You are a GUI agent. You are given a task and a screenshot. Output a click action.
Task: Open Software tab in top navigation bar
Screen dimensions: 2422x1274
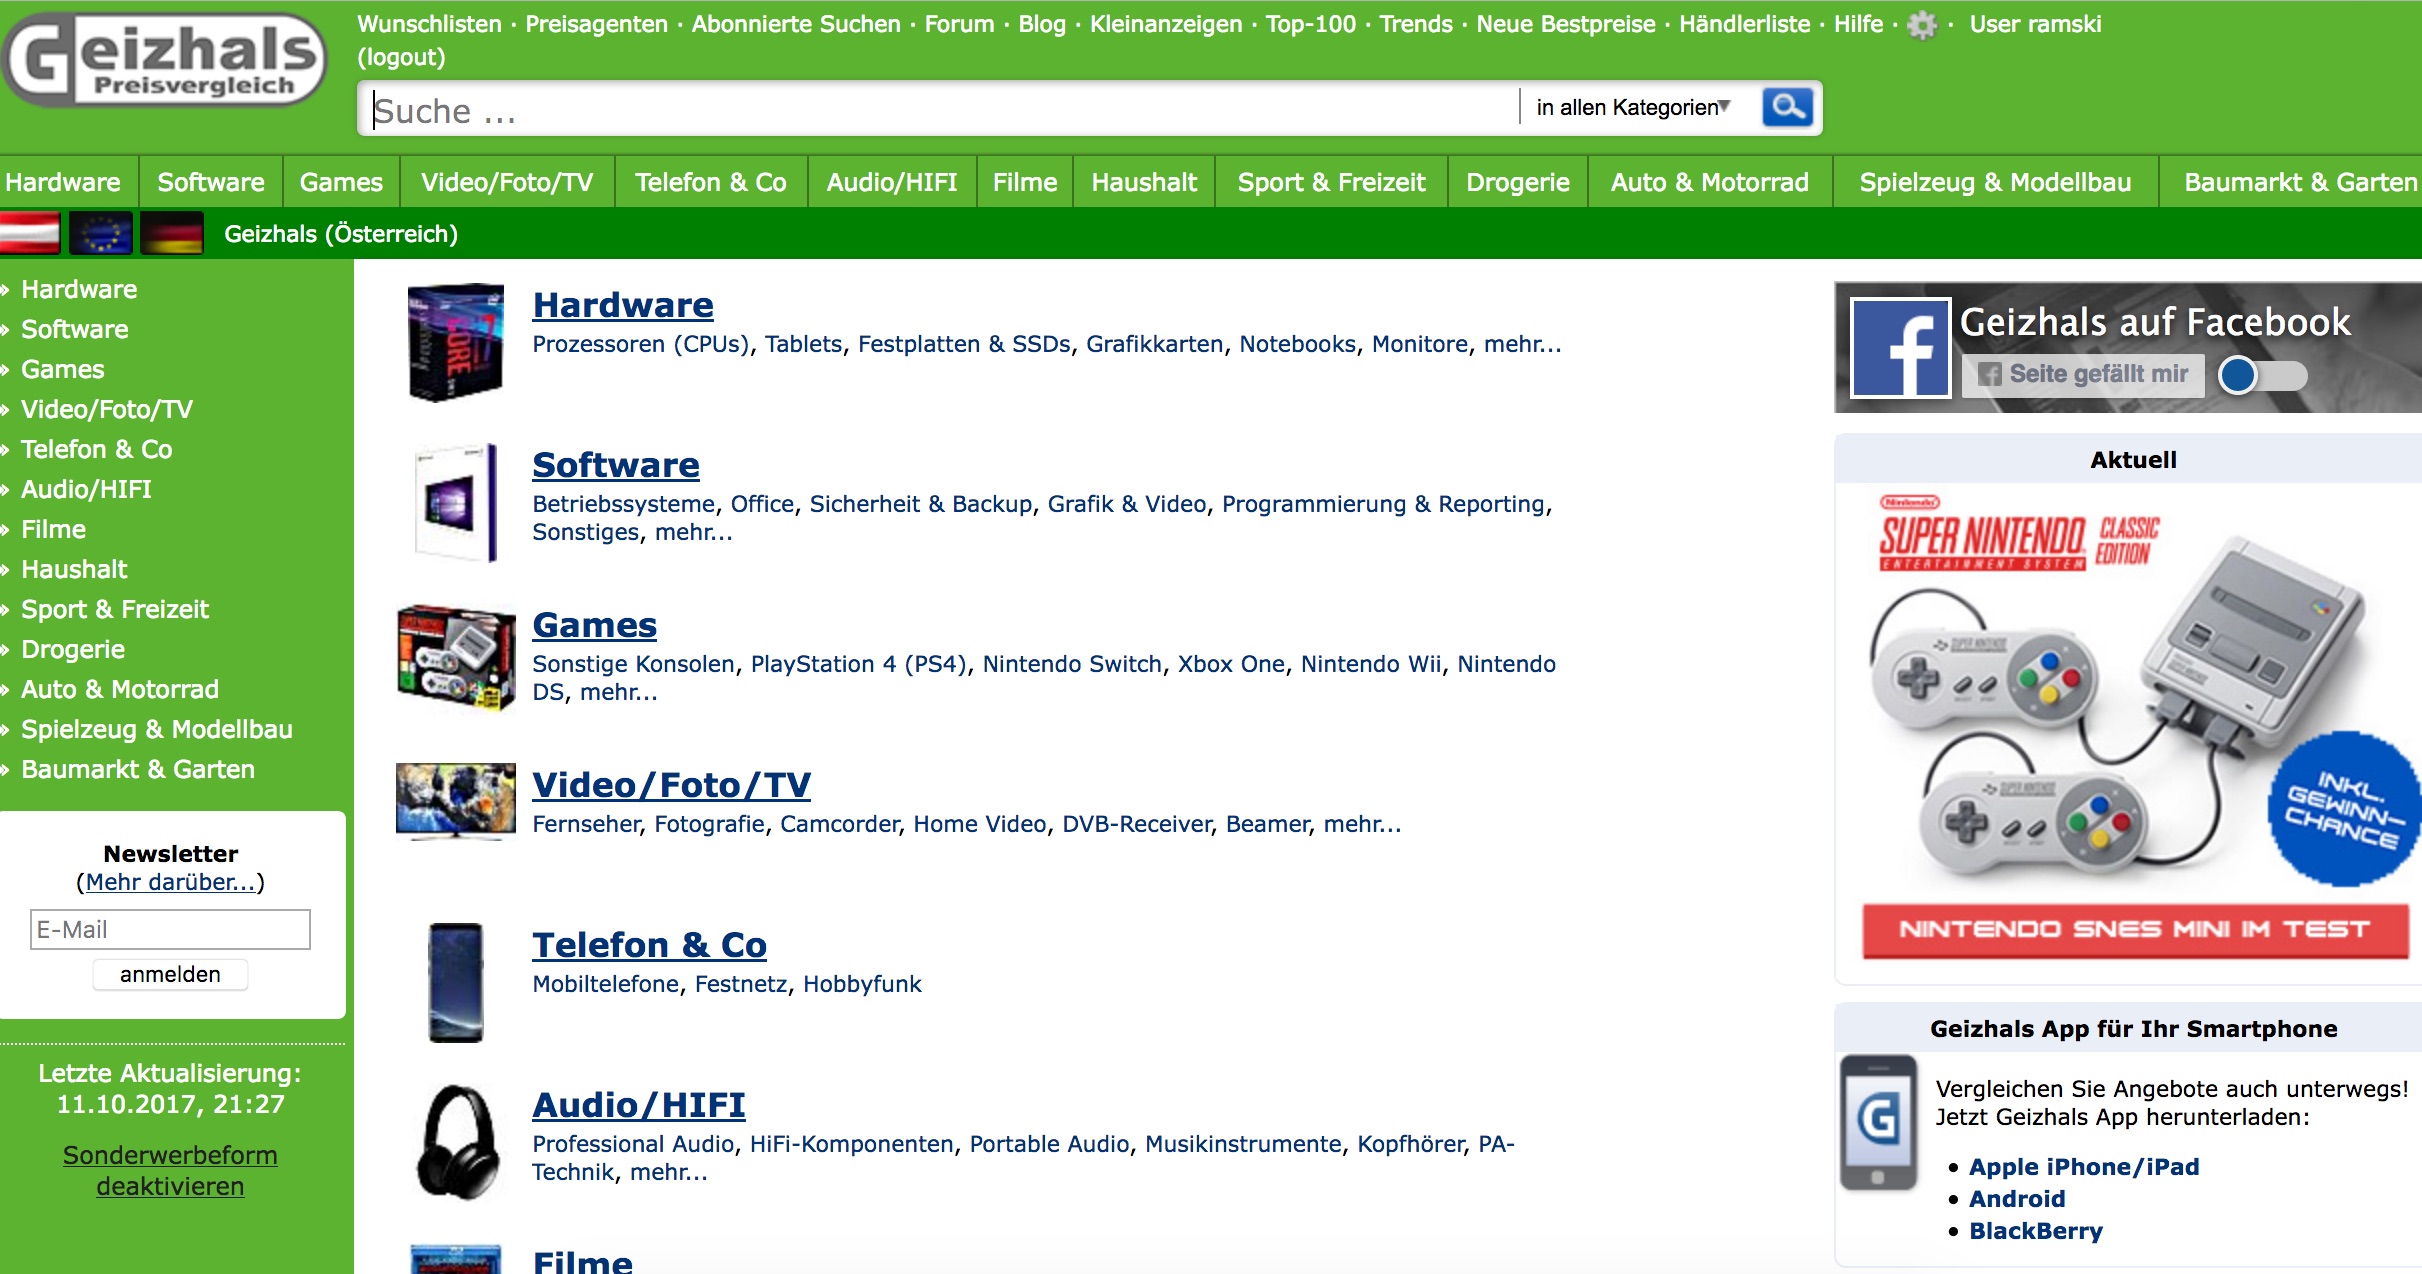211,182
